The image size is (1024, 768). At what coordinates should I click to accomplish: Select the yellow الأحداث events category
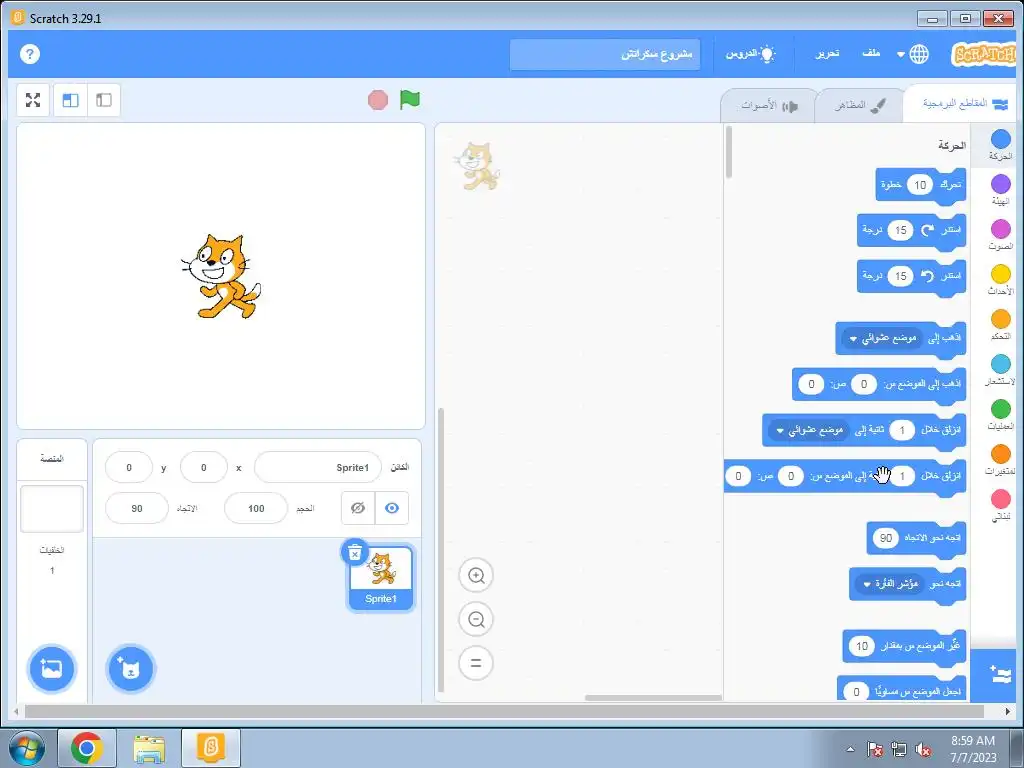(1000, 280)
